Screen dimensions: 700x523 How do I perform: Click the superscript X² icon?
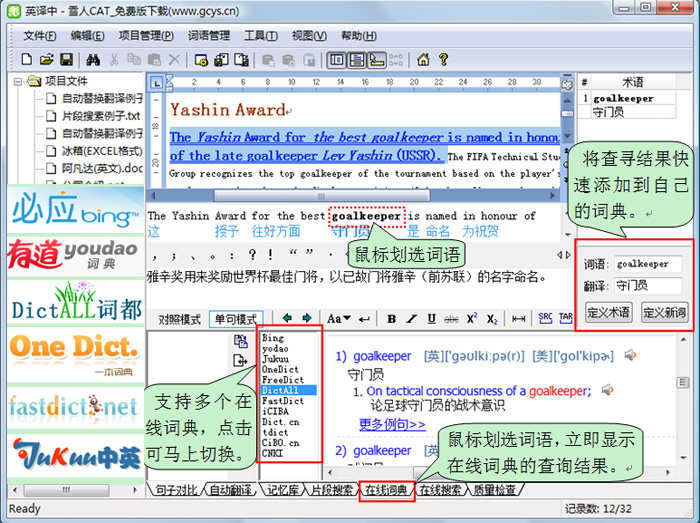[x=471, y=319]
